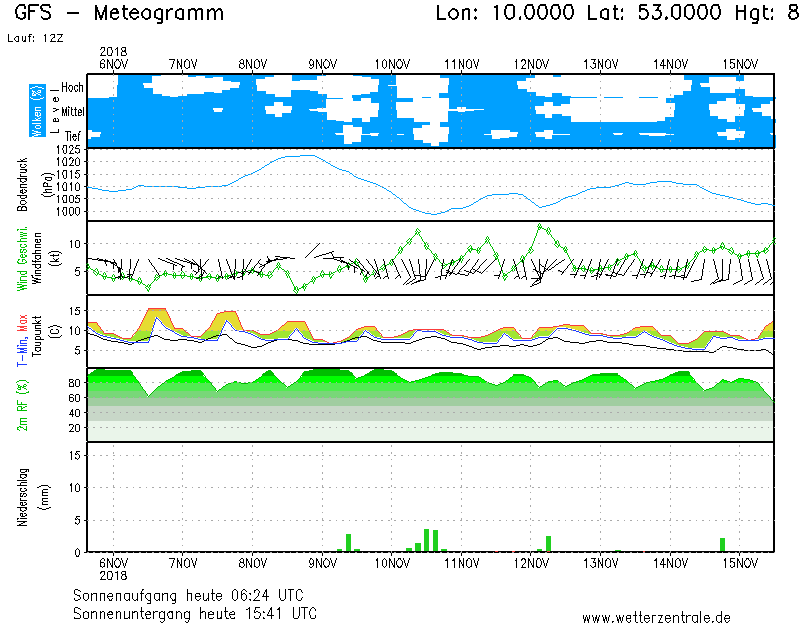Click the blue Wolken (%) axis label

(37, 110)
